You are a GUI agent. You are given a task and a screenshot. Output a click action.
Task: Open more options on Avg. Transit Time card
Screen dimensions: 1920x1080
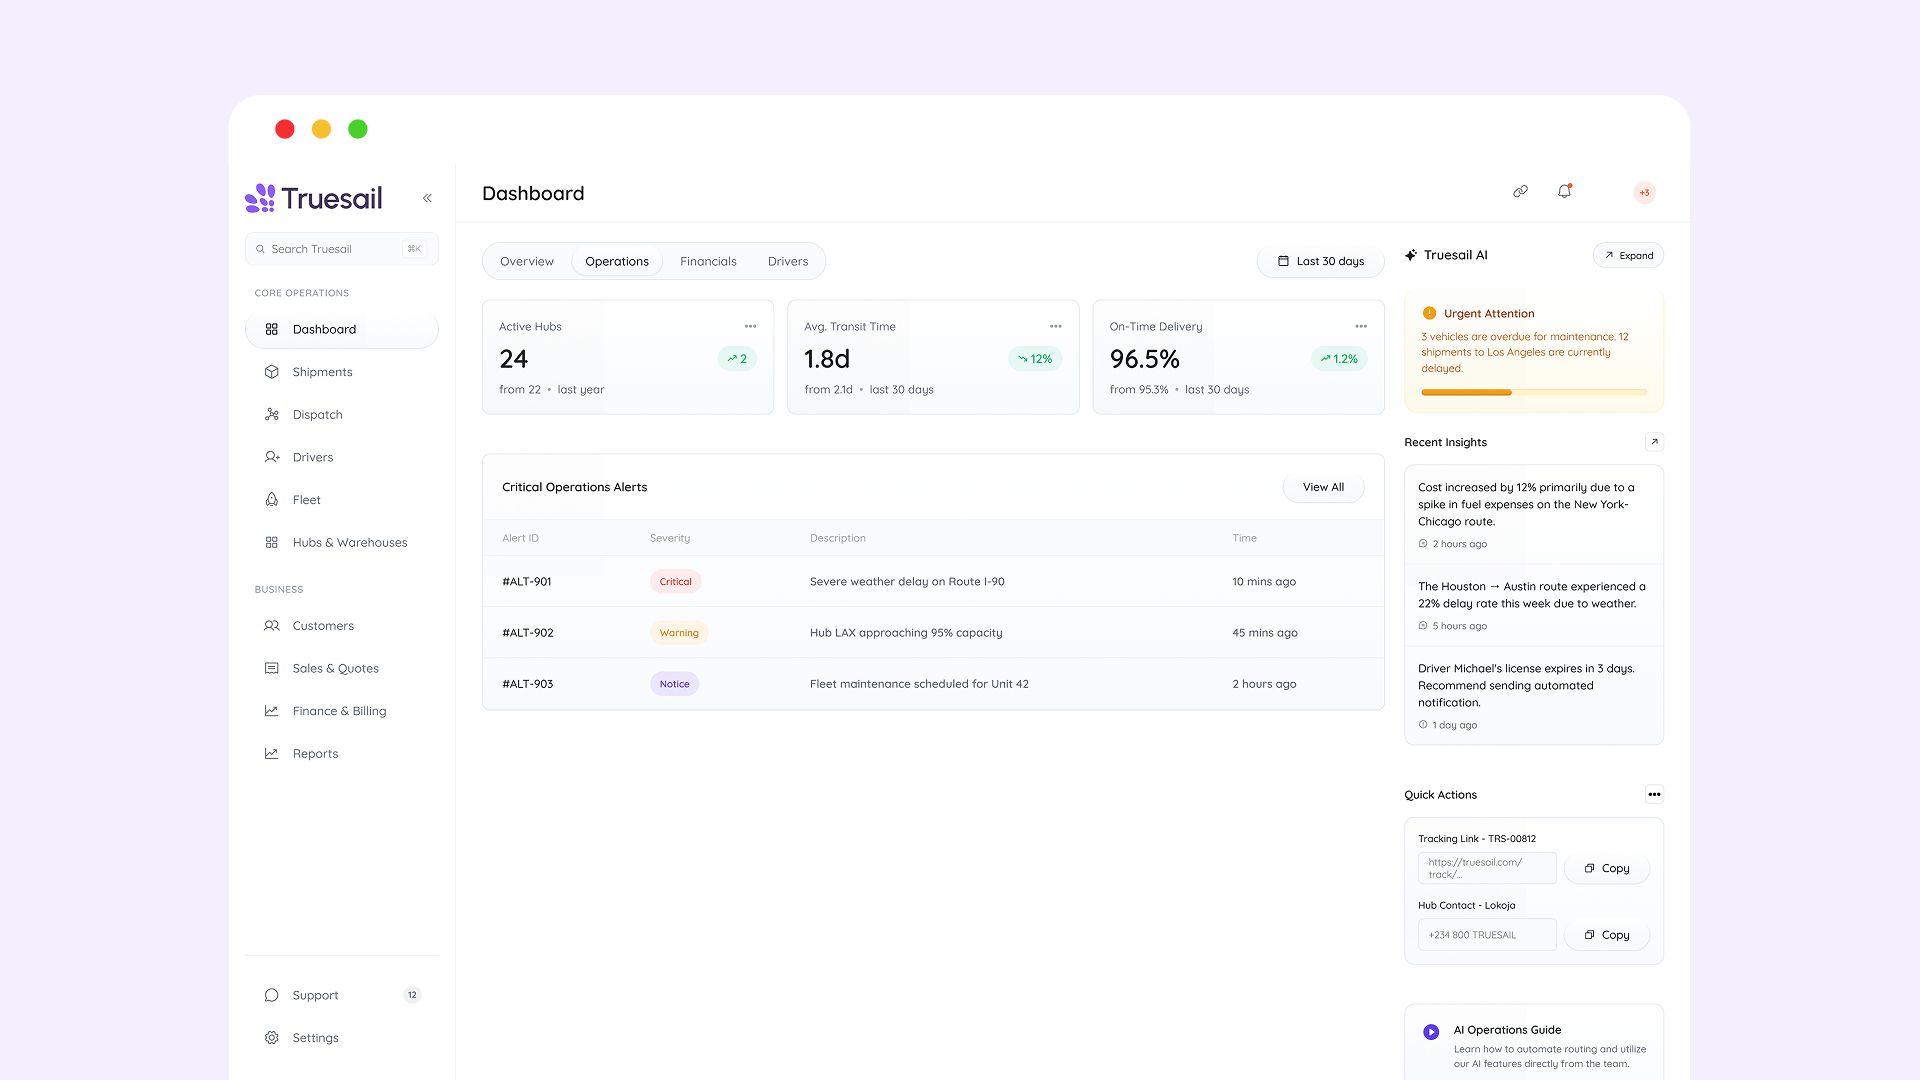1055,326
